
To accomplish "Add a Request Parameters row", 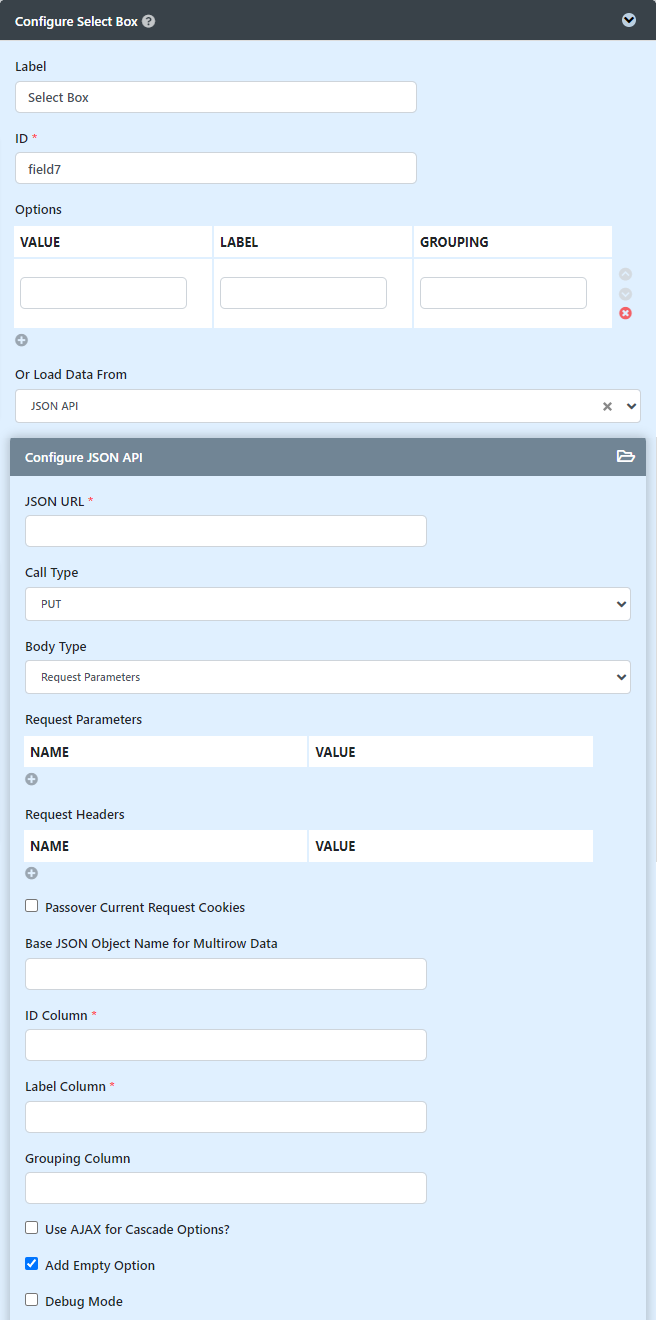I will coord(32,779).
